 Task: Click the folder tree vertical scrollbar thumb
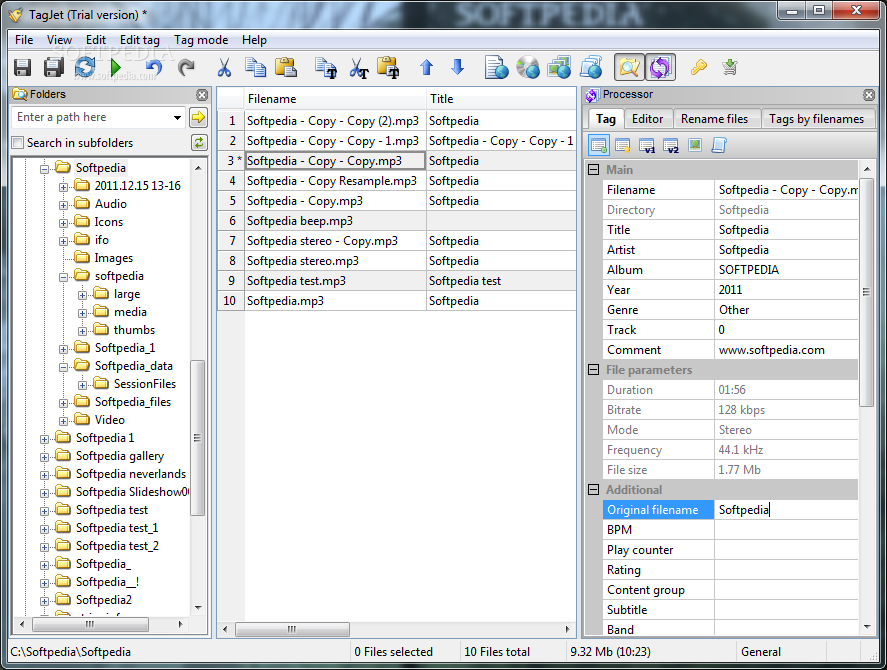click(197, 437)
